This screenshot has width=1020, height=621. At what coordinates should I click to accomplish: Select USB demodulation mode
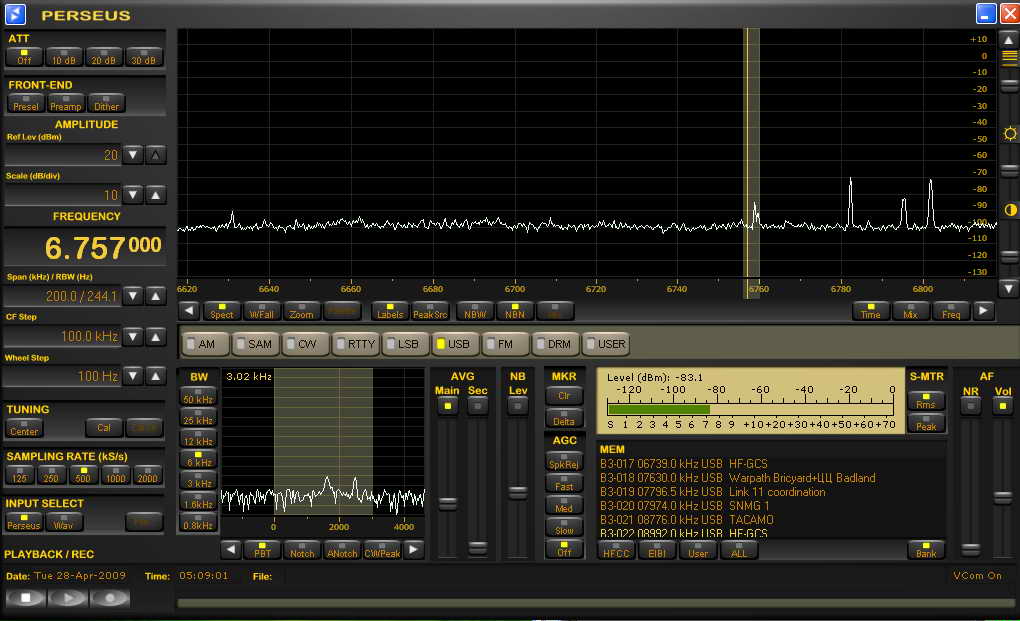[456, 344]
